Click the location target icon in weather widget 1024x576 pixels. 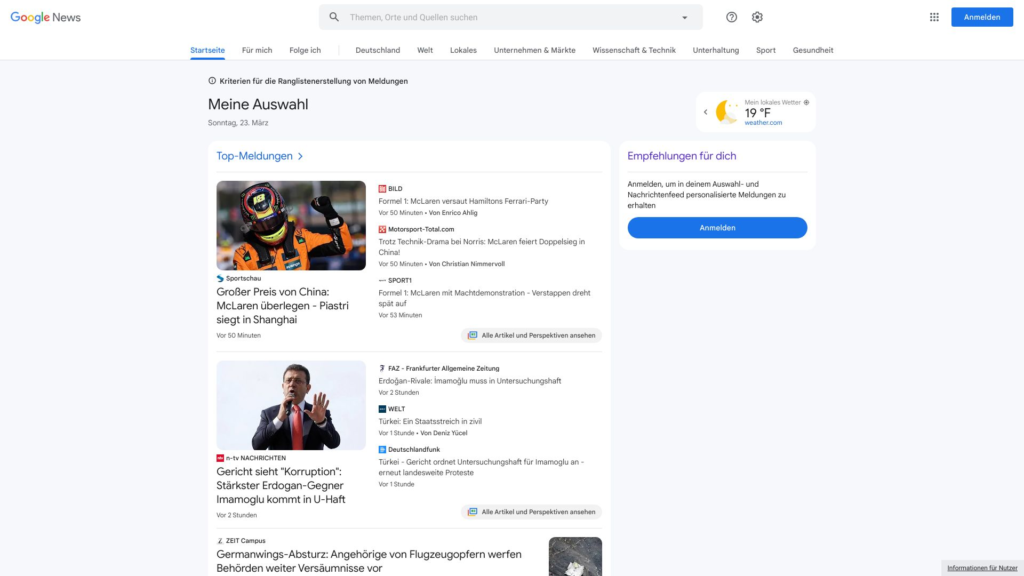click(x=806, y=103)
